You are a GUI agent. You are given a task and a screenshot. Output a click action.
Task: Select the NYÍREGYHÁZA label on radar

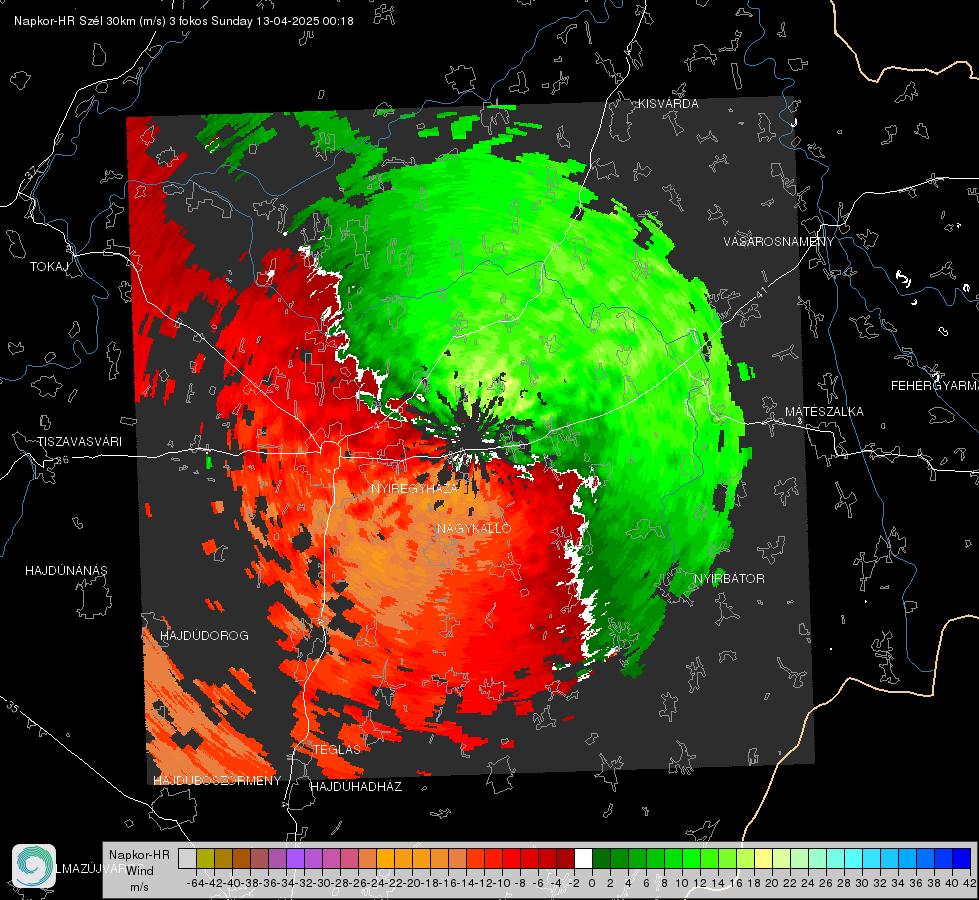[415, 488]
